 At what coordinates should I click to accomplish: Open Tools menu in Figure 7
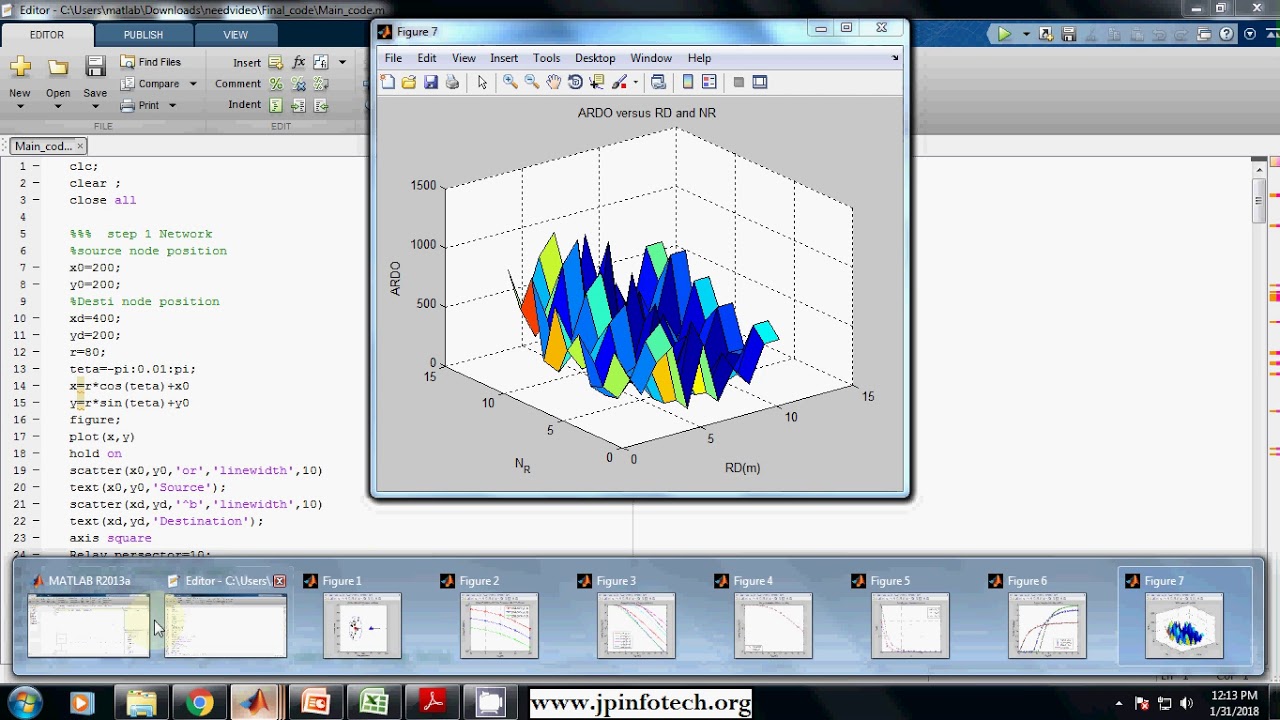546,58
